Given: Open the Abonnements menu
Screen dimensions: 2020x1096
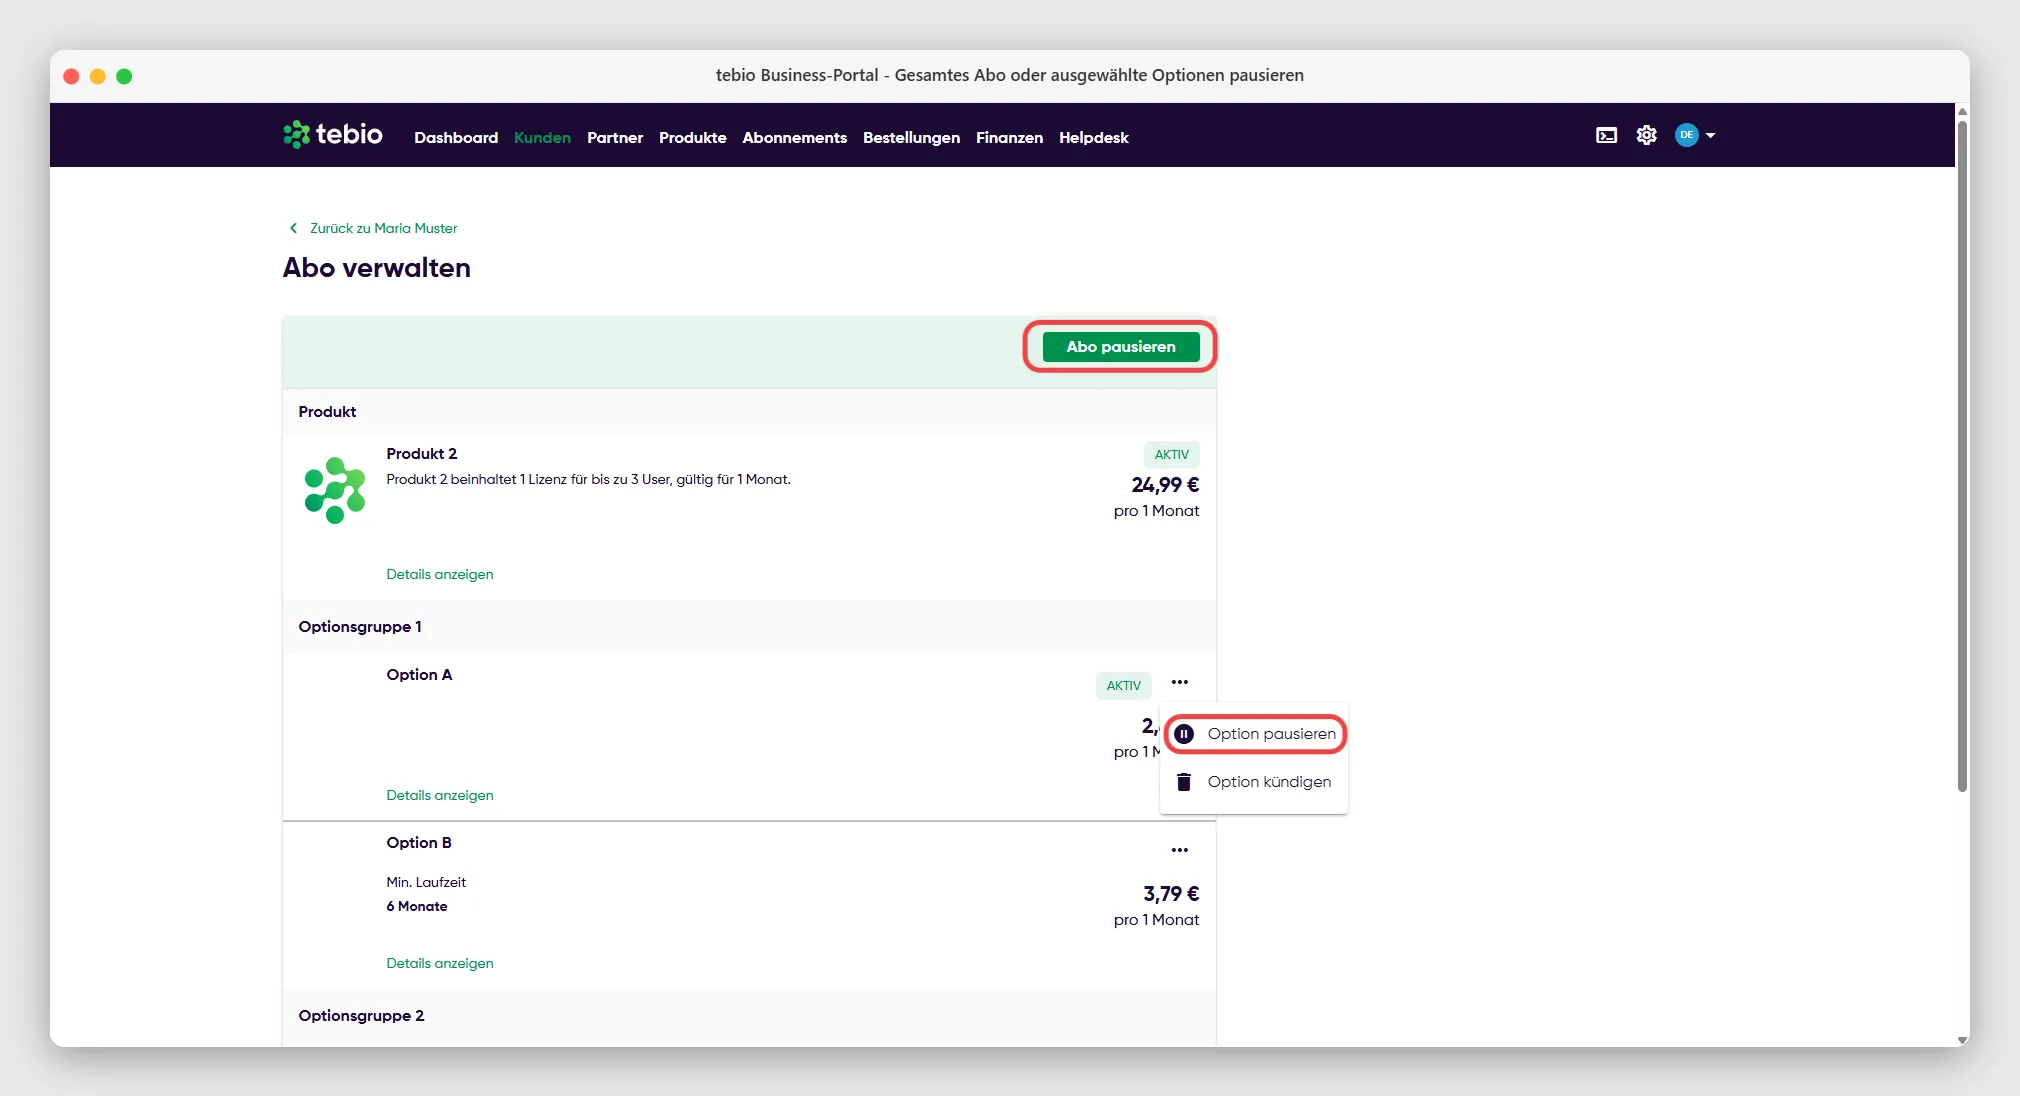Looking at the screenshot, I should (794, 137).
